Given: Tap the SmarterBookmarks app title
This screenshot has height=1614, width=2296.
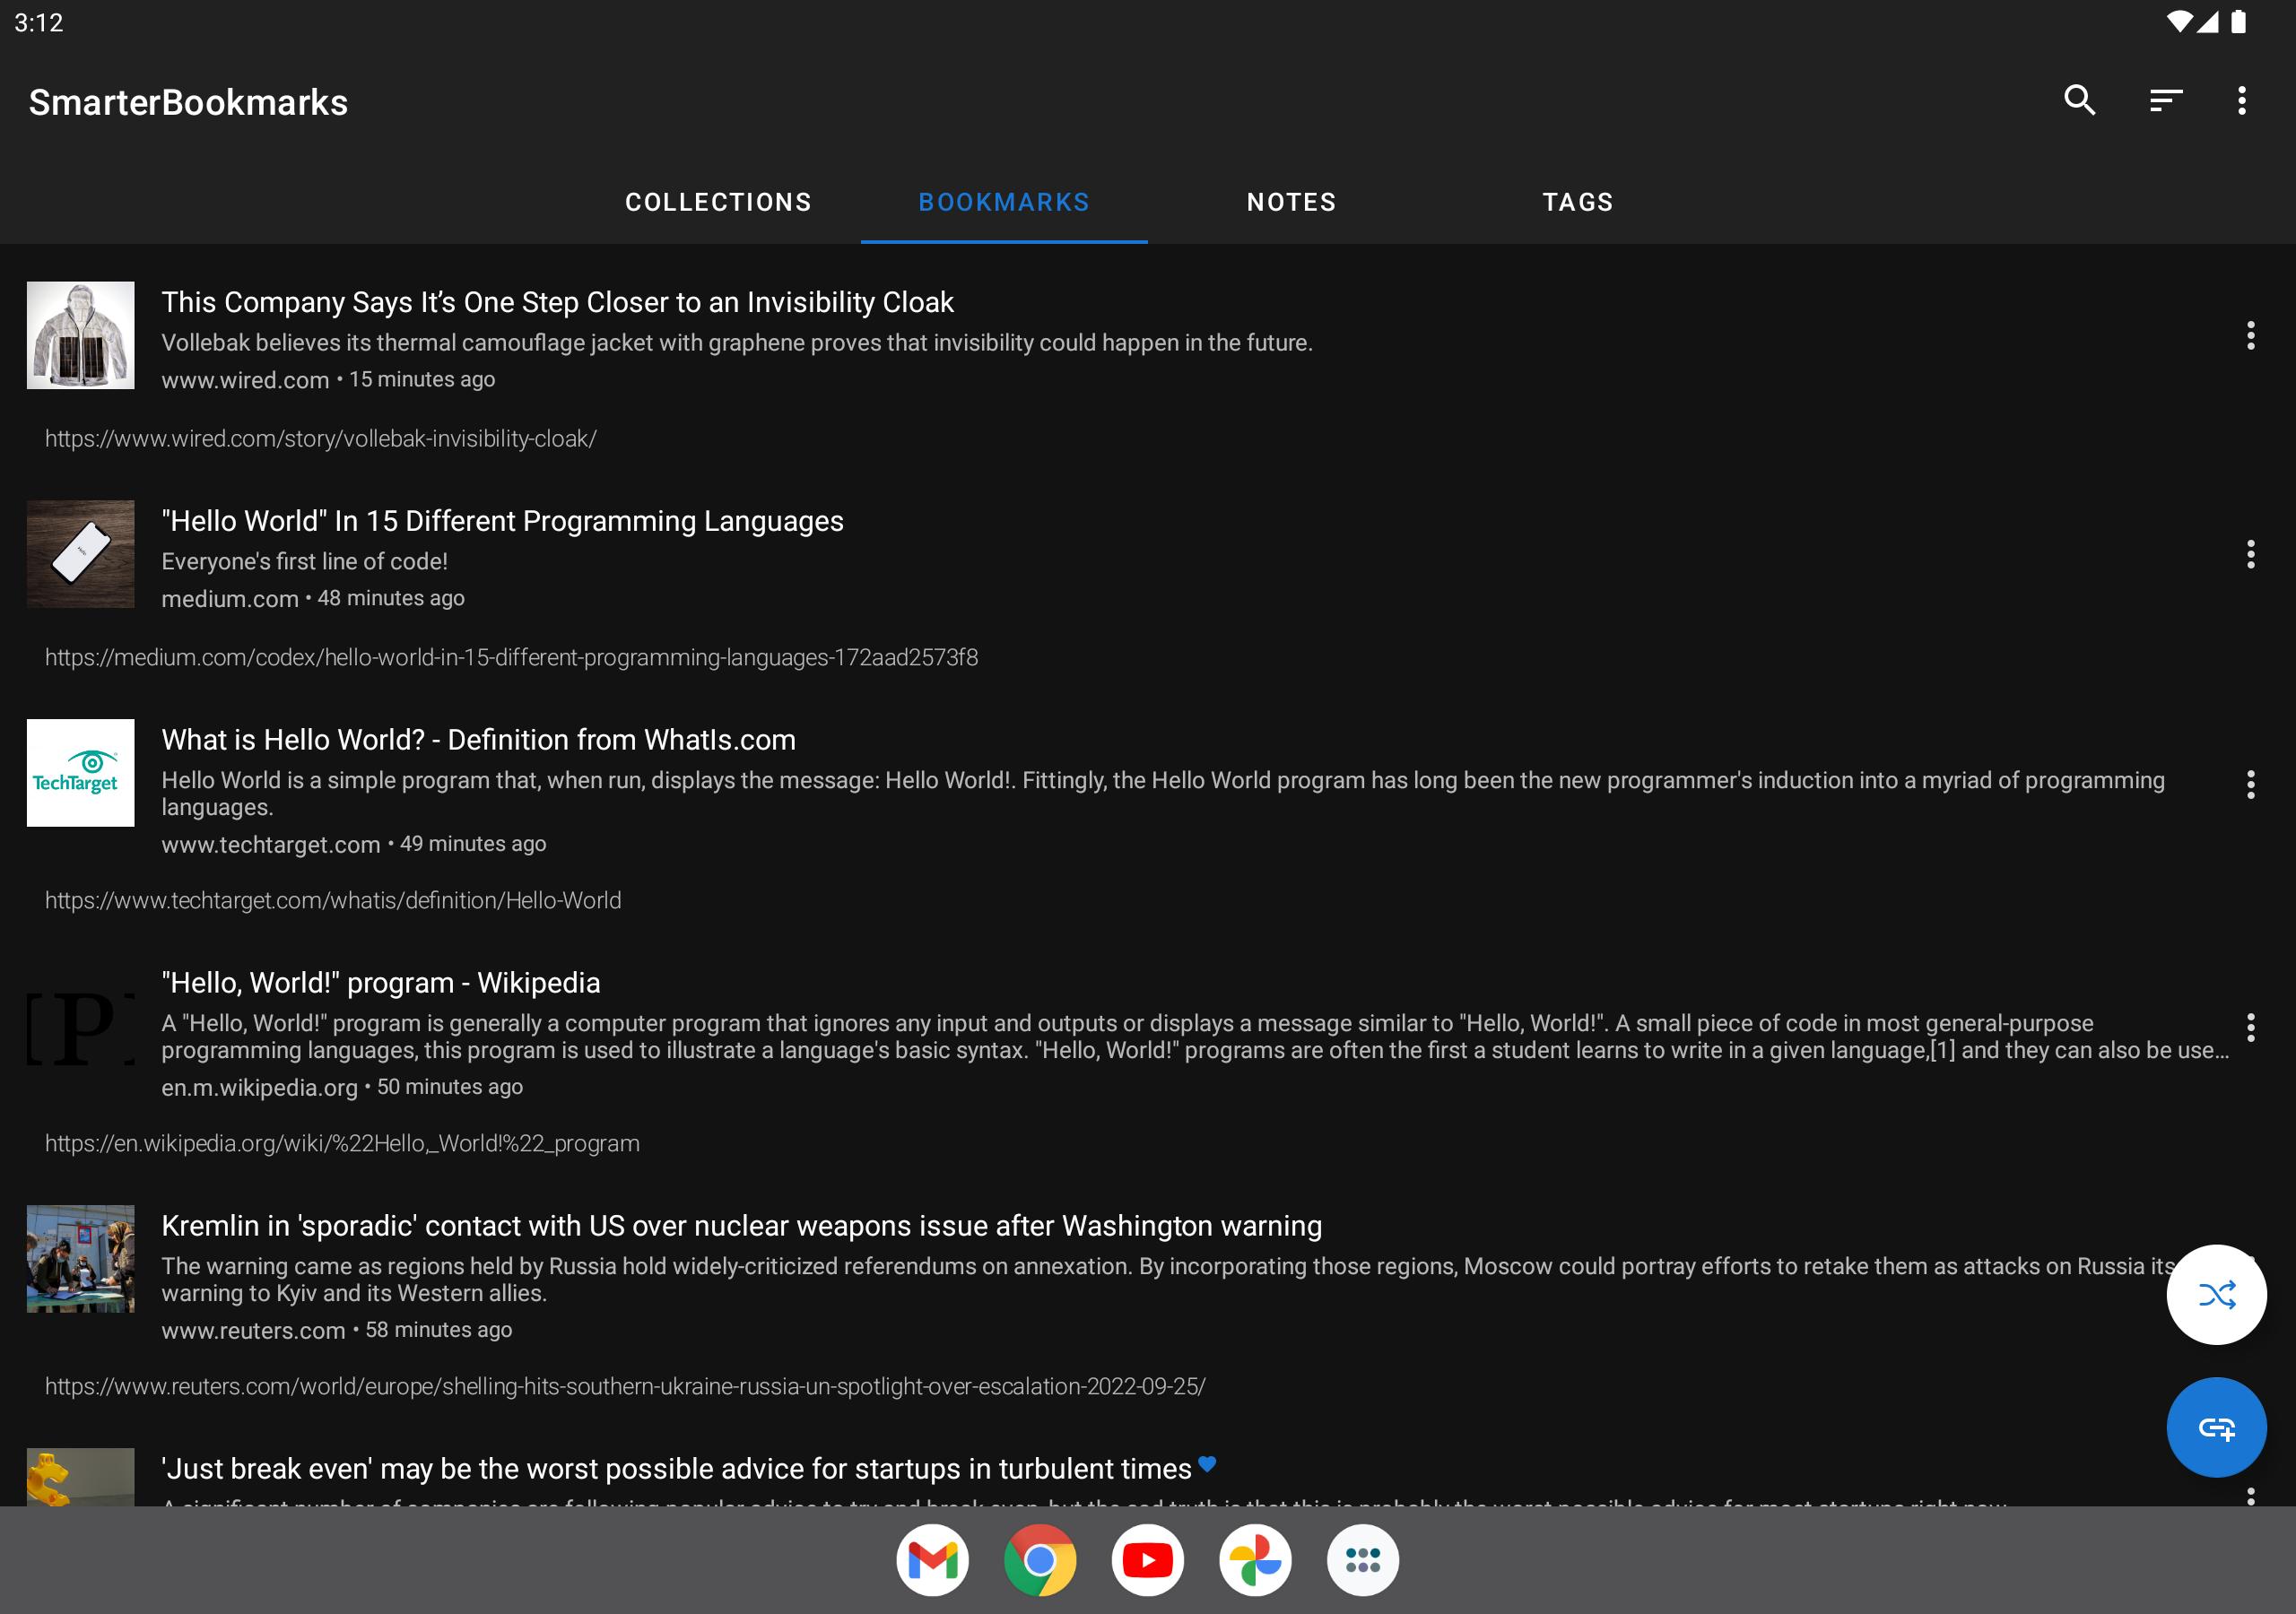Looking at the screenshot, I should pyautogui.click(x=188, y=102).
